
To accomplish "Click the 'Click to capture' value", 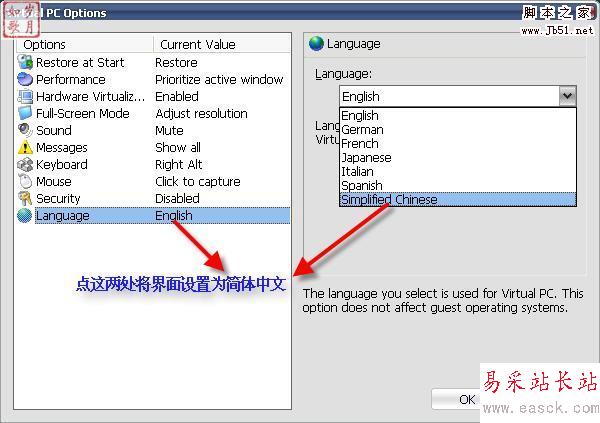I will pos(198,181).
